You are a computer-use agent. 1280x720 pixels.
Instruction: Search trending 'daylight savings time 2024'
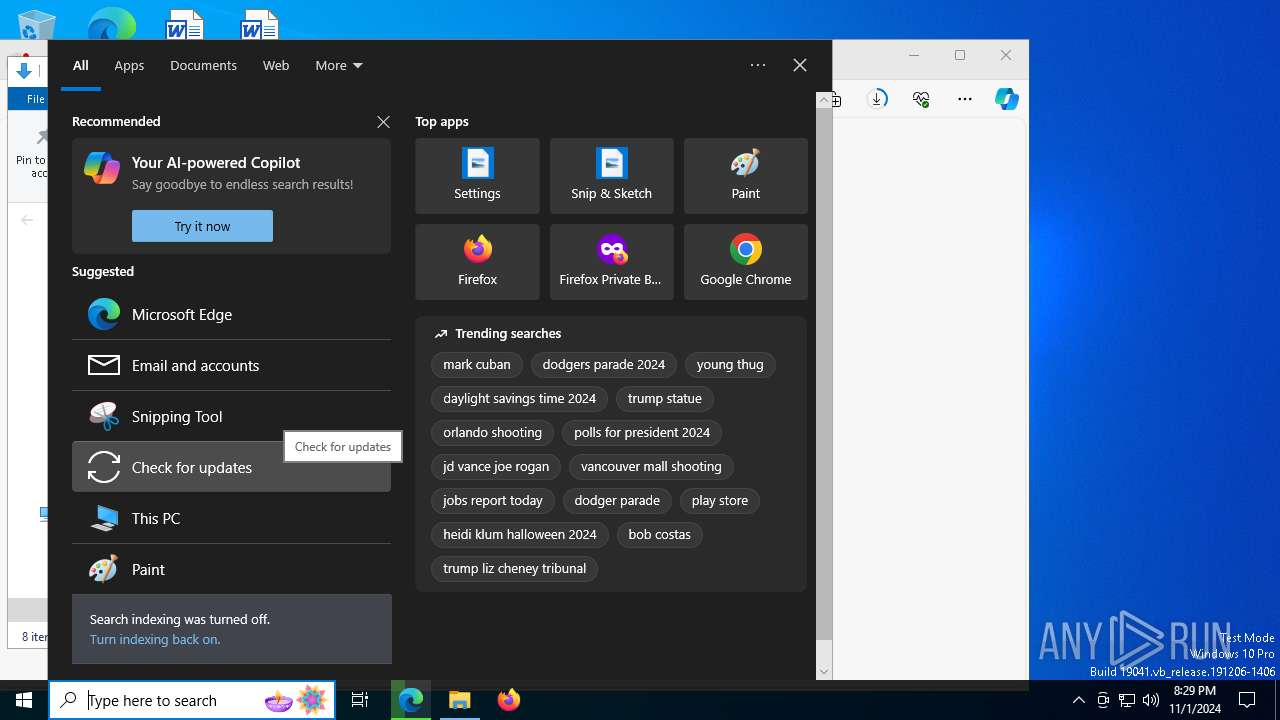pyautogui.click(x=520, y=399)
